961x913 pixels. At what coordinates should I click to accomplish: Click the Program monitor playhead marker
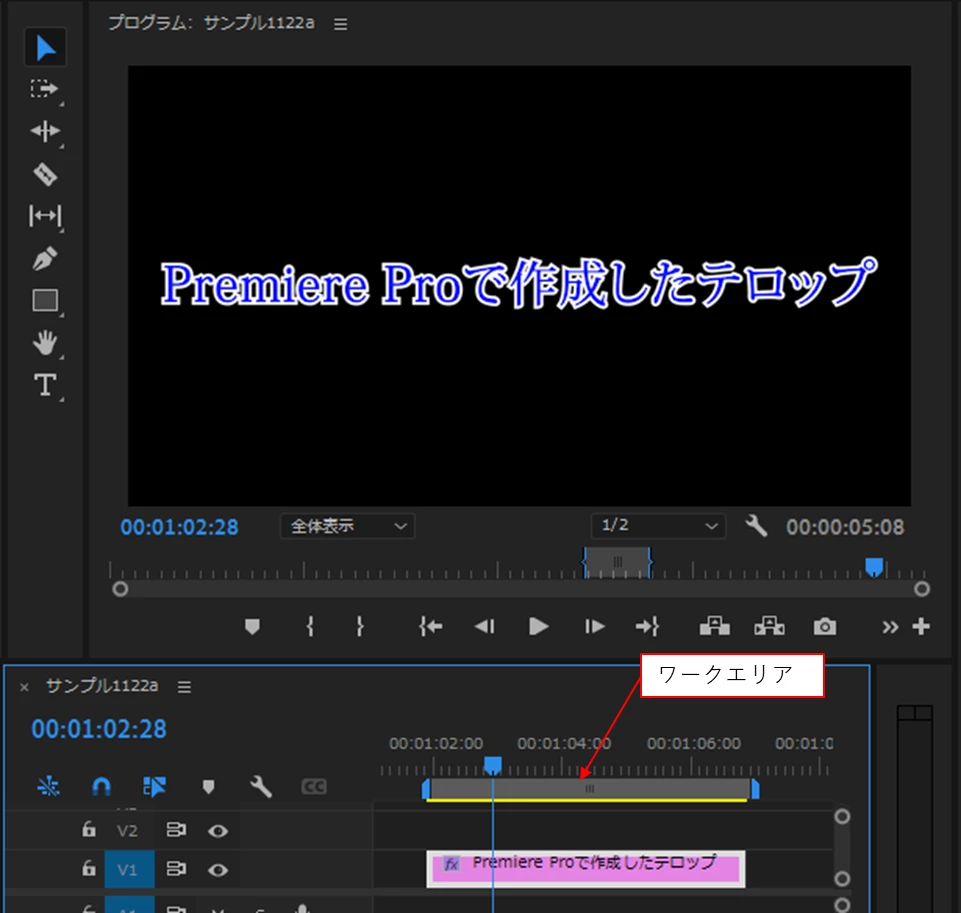pos(874,566)
